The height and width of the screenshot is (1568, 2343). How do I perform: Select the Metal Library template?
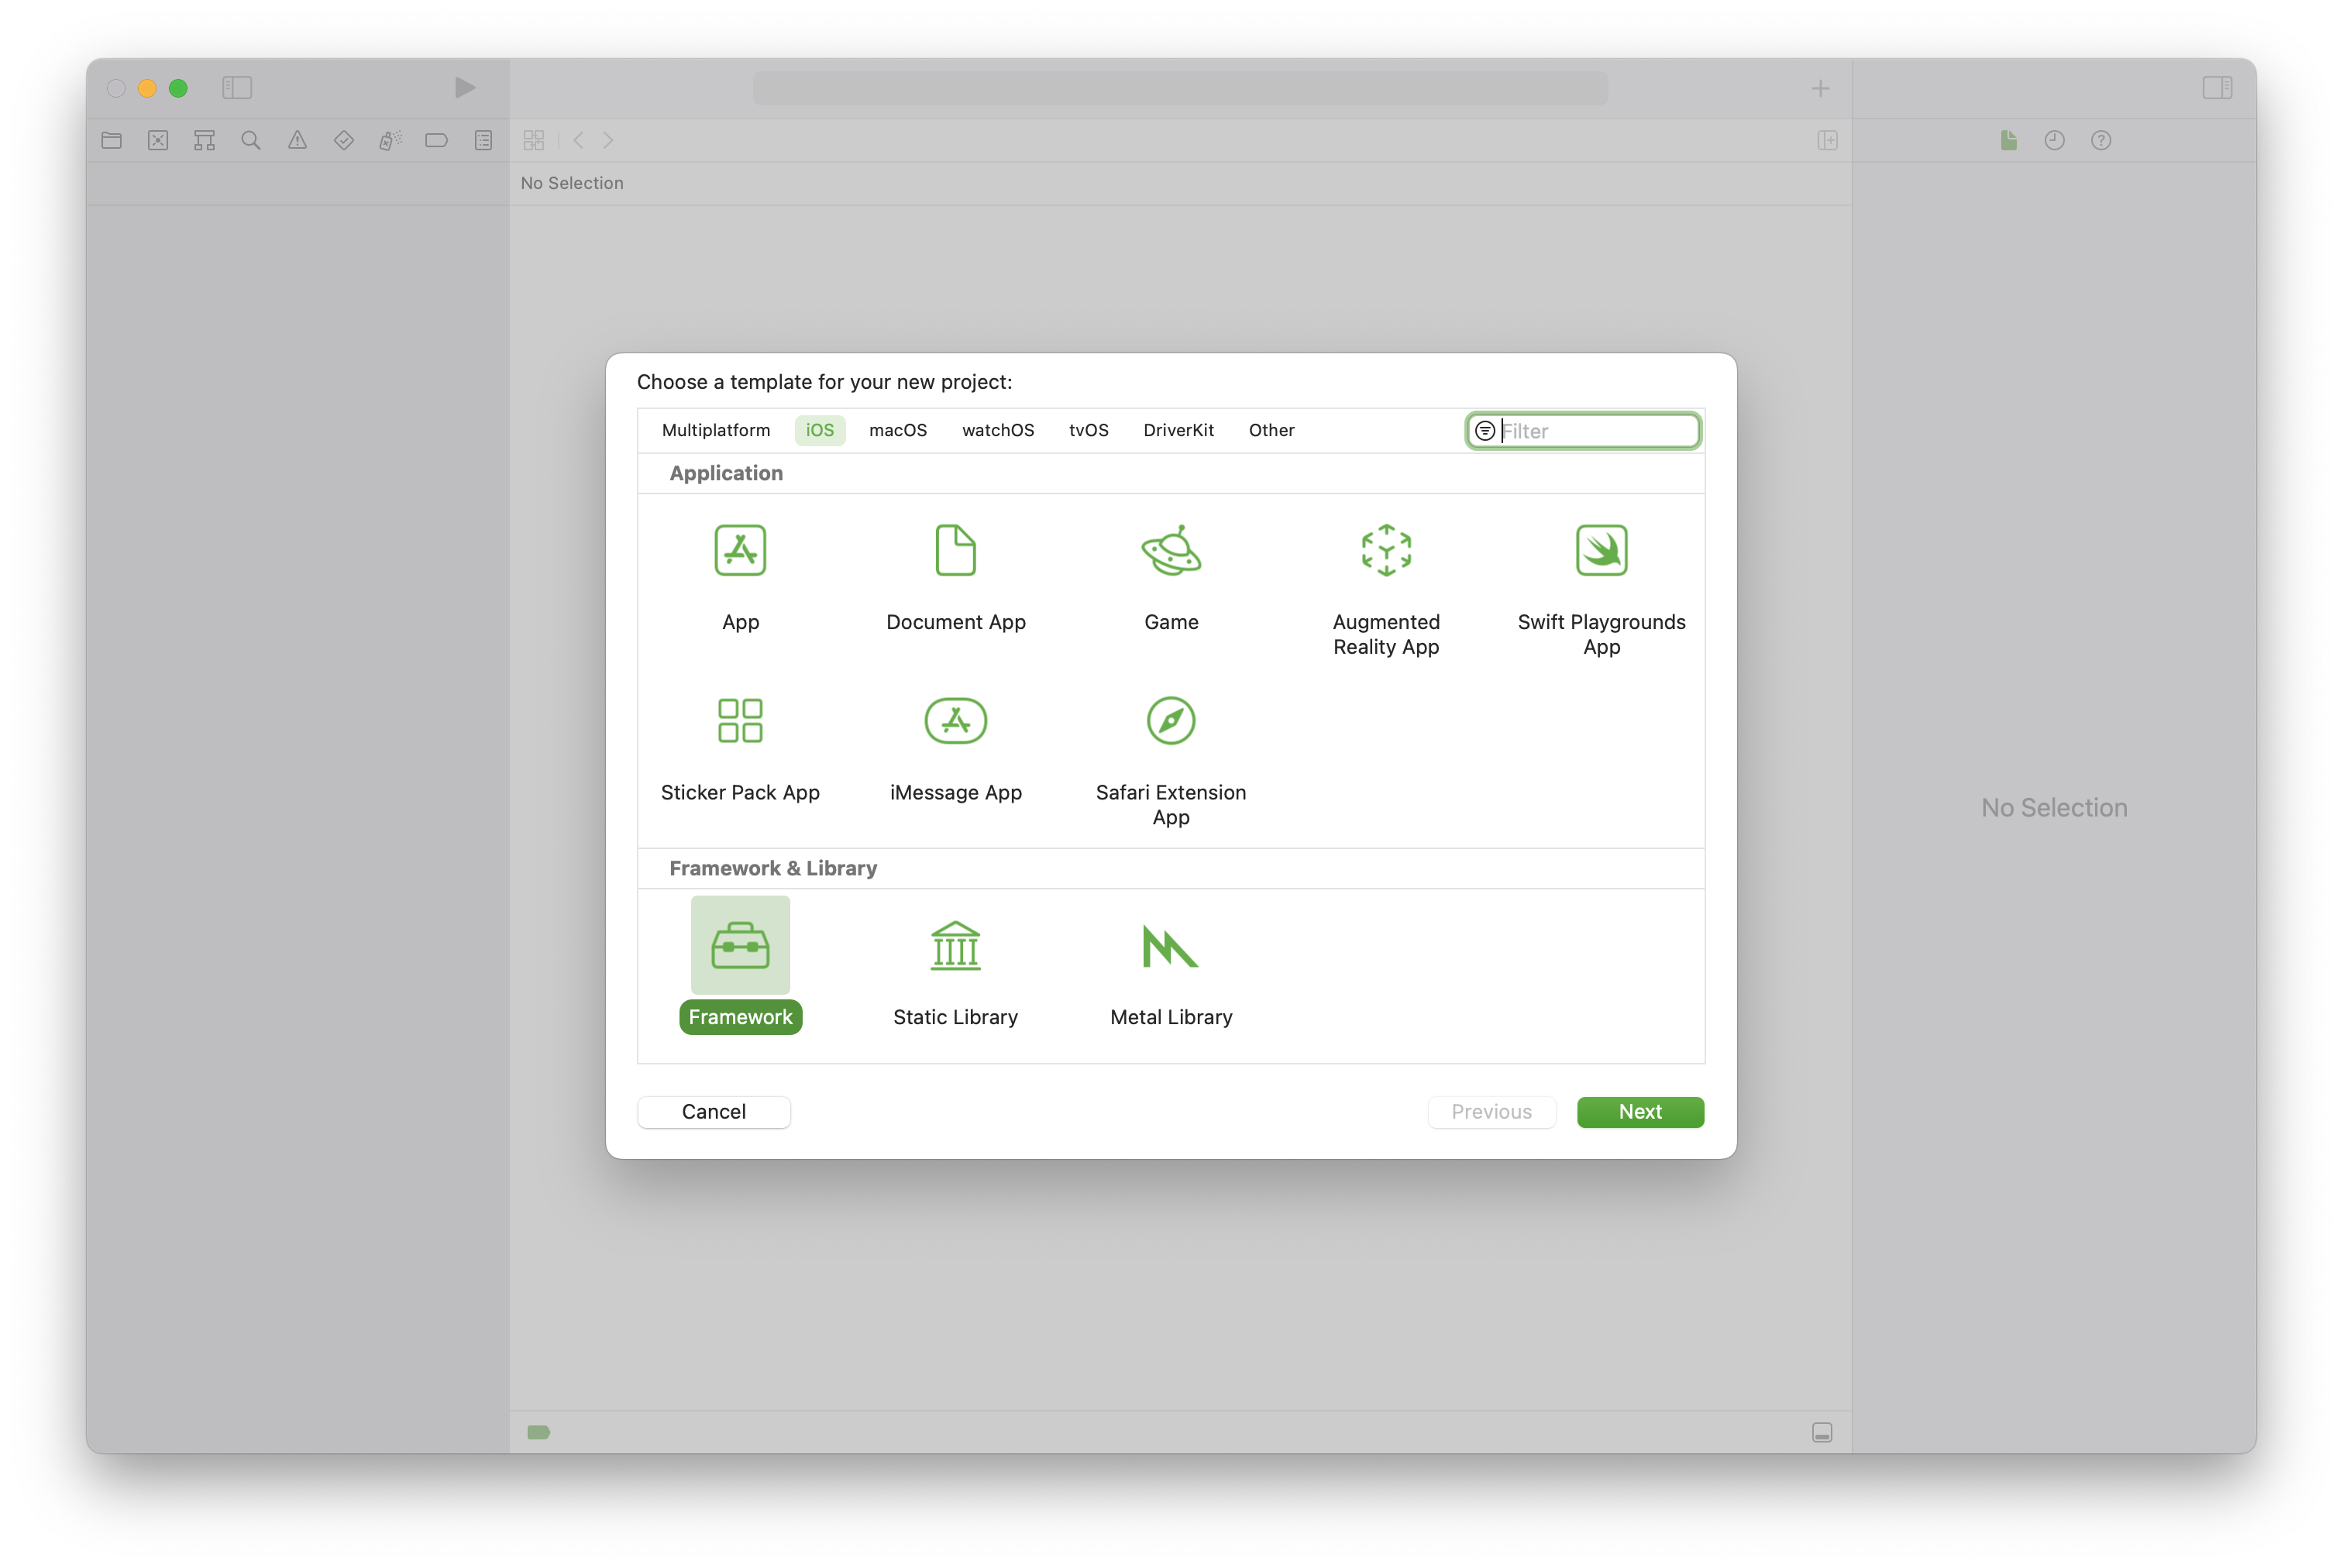[1171, 946]
